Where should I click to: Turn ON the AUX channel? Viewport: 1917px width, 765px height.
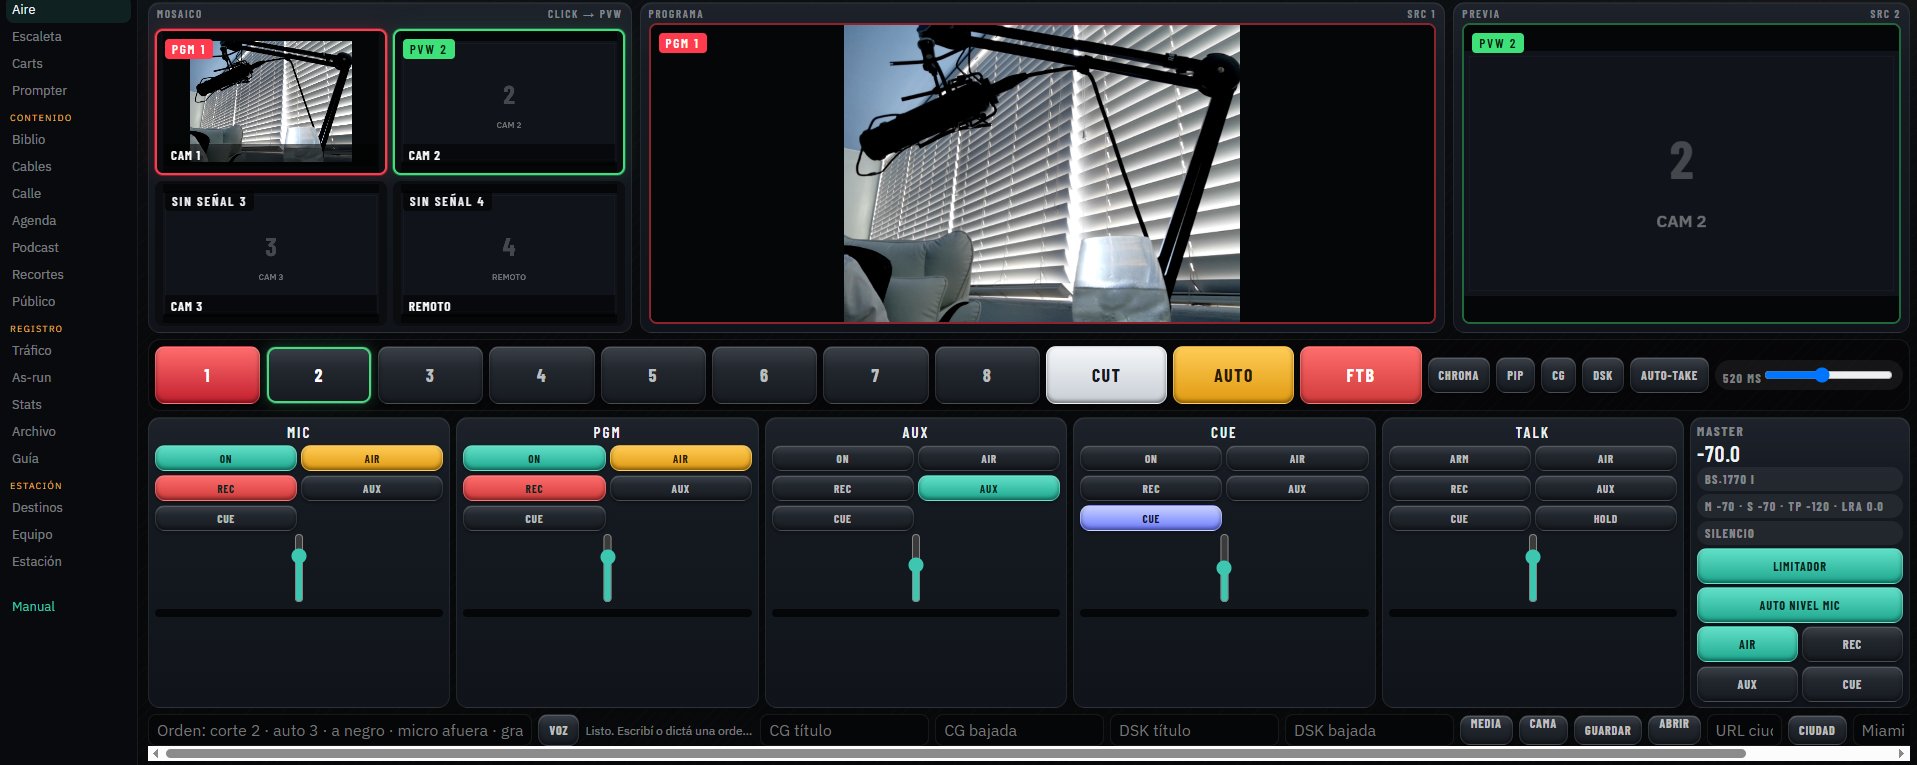(842, 458)
